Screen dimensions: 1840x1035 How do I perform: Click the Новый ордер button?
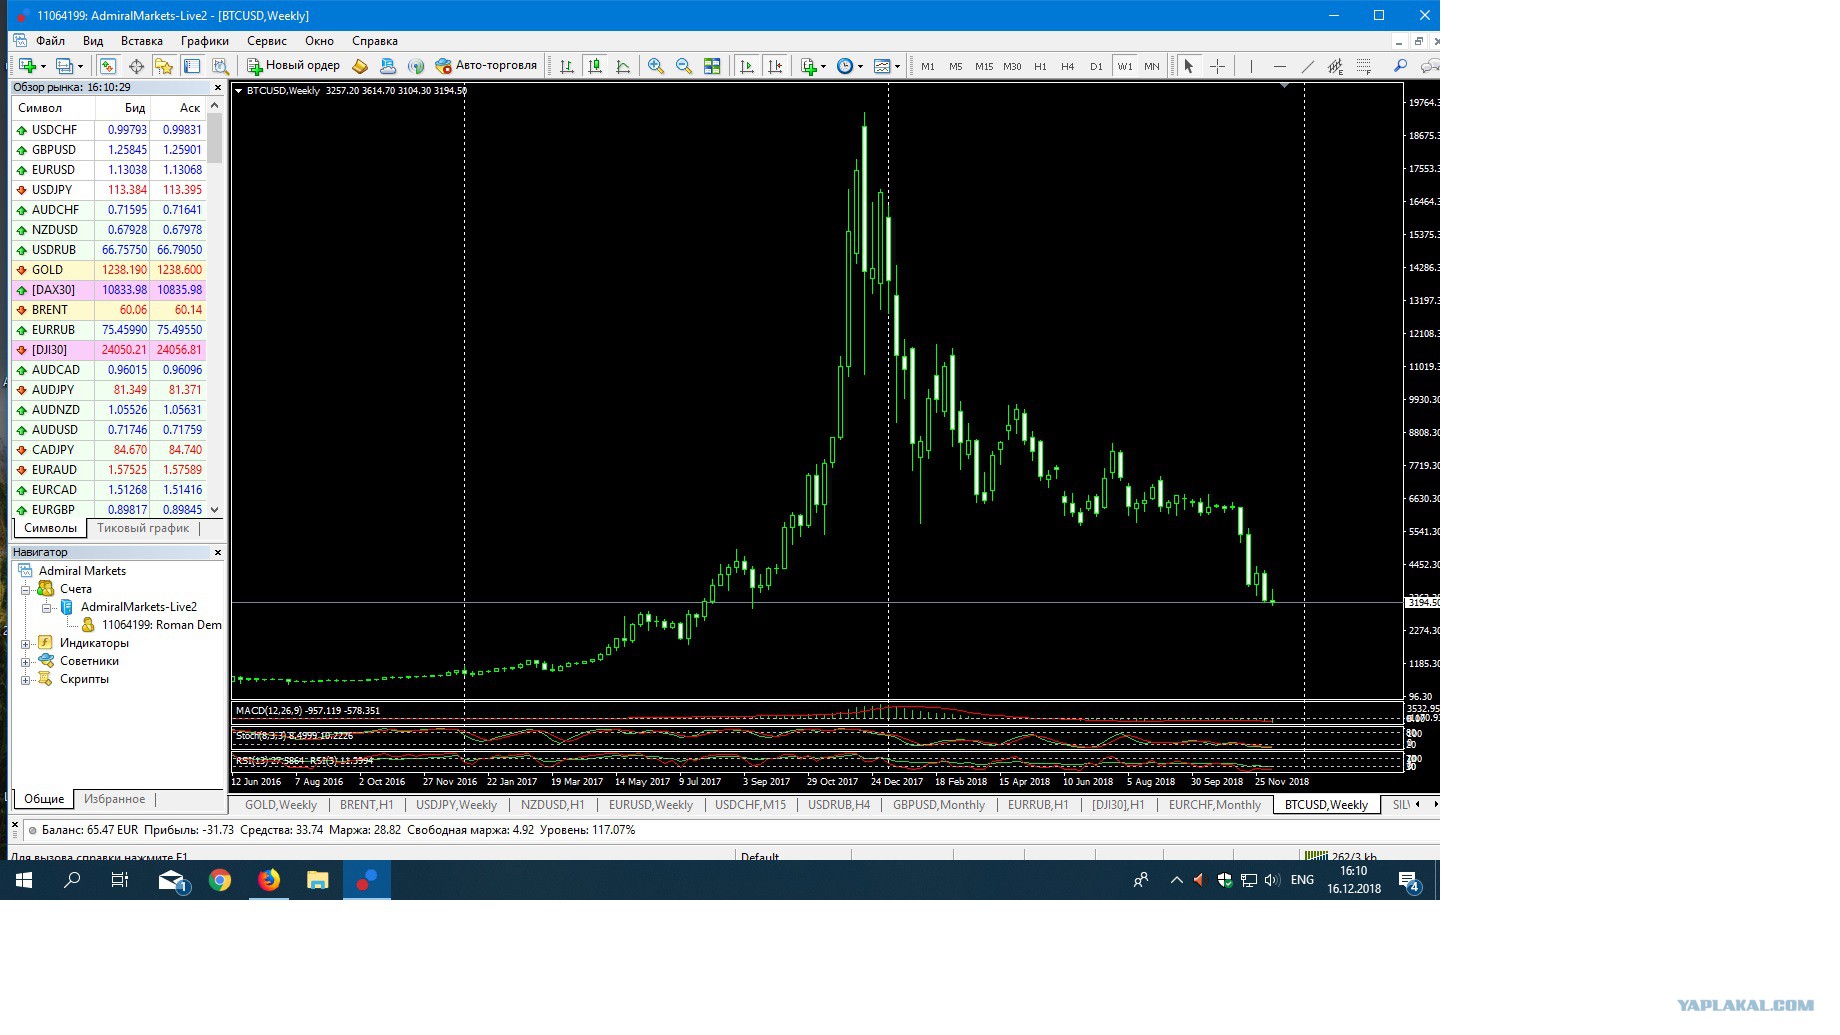pos(293,66)
